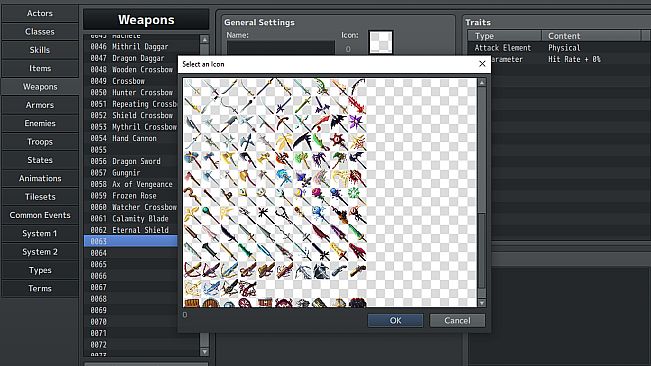Choose the brown flintlock pistol icon
The height and width of the screenshot is (366, 651).
pos(357,270)
